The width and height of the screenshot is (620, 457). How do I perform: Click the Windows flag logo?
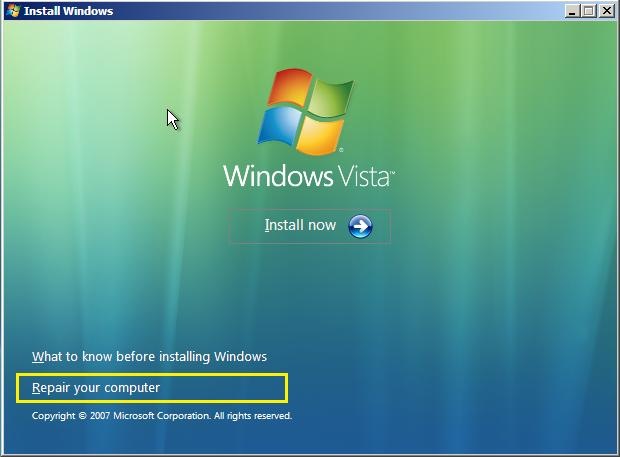point(306,111)
